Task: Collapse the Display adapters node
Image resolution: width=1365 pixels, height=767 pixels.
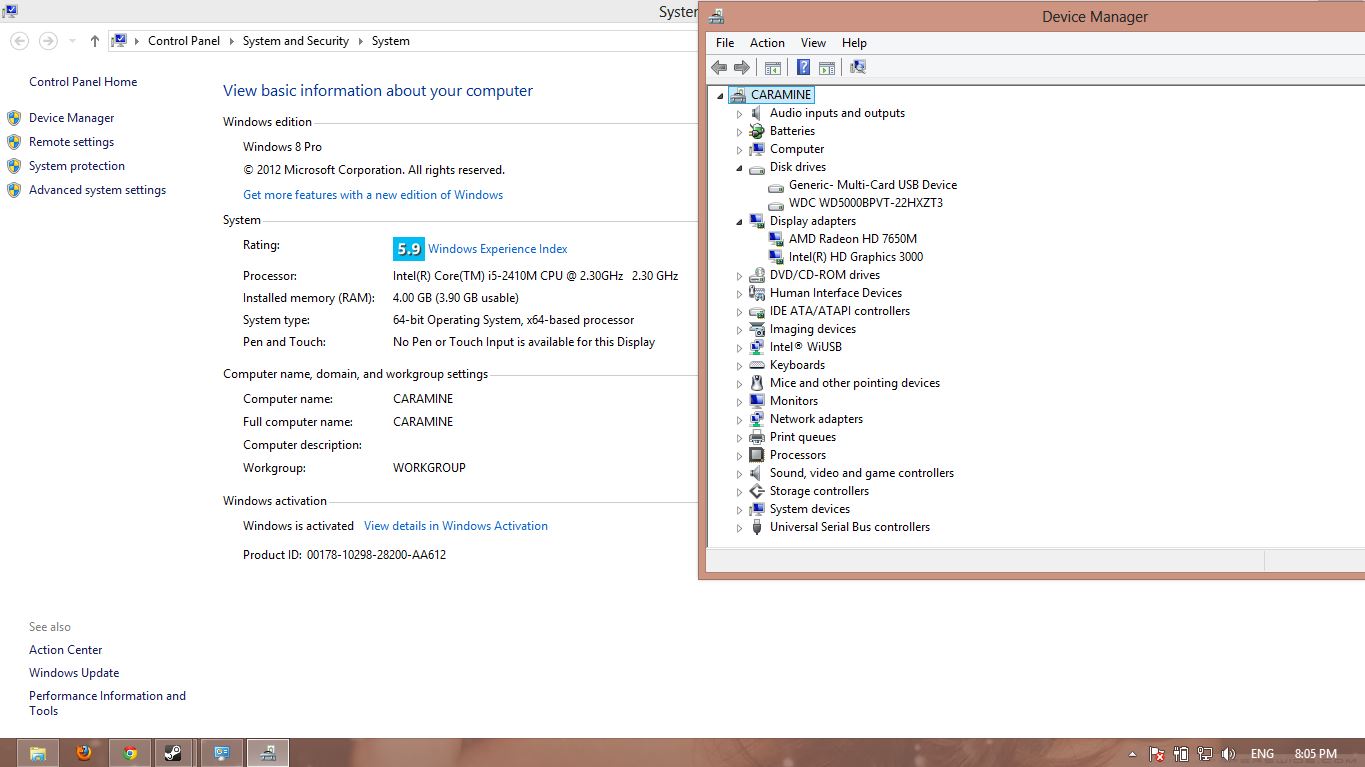Action: [740, 222]
